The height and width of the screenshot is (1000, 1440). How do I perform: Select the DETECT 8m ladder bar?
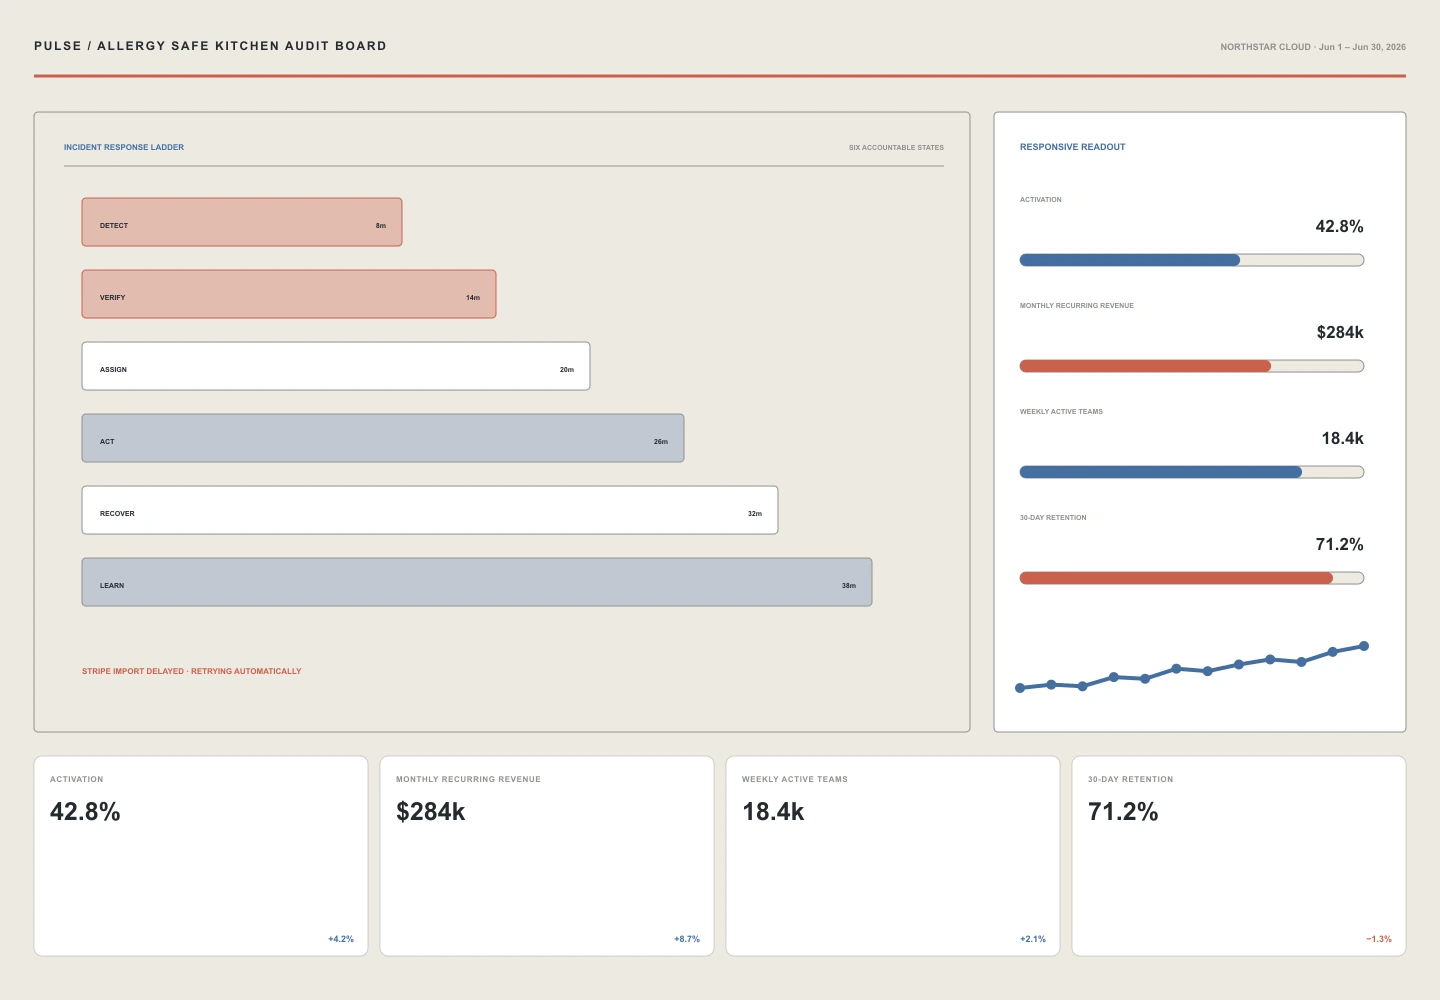[242, 222]
